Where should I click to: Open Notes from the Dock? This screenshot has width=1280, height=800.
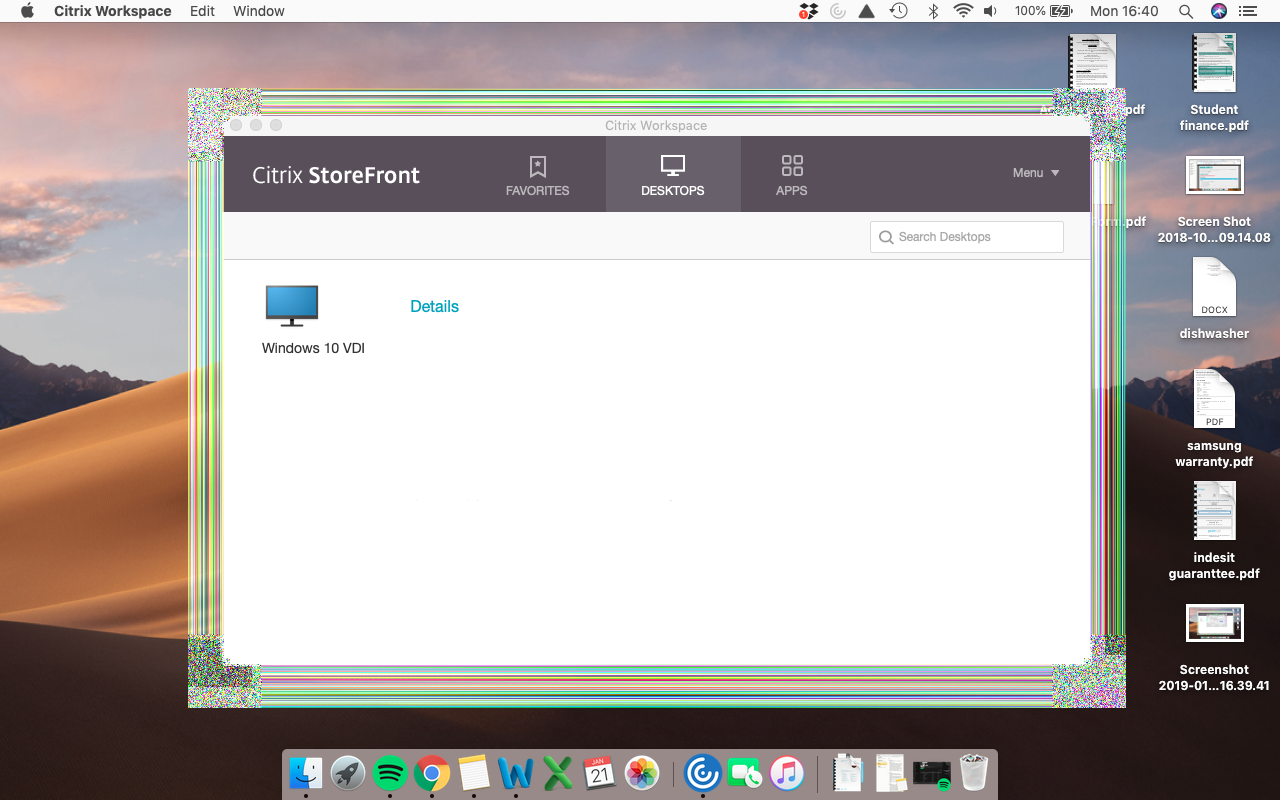click(x=474, y=773)
